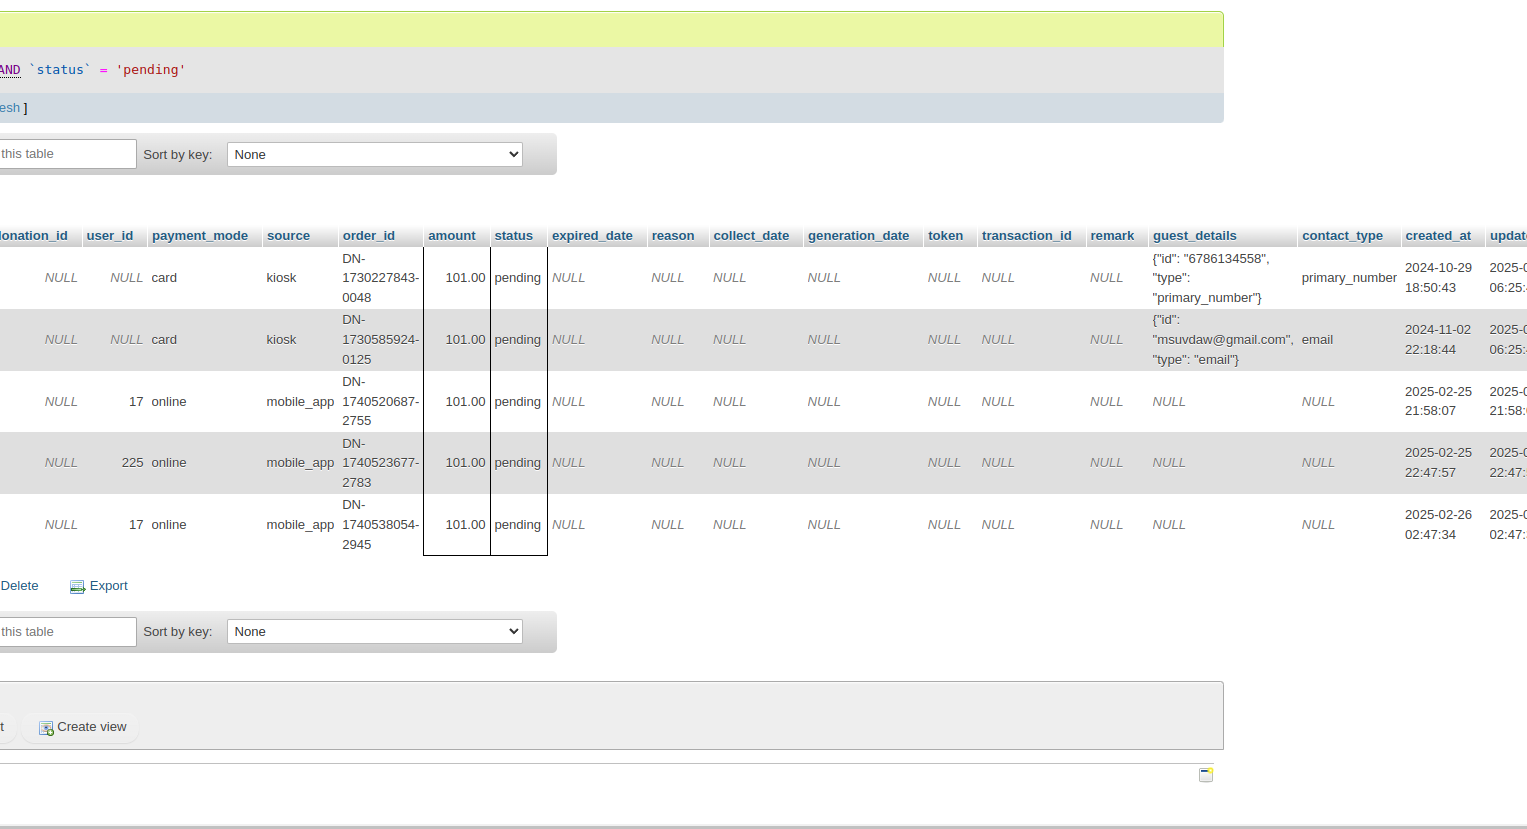1527x829 pixels.
Task: Open the top Sort by key dropdown
Action: coord(374,155)
